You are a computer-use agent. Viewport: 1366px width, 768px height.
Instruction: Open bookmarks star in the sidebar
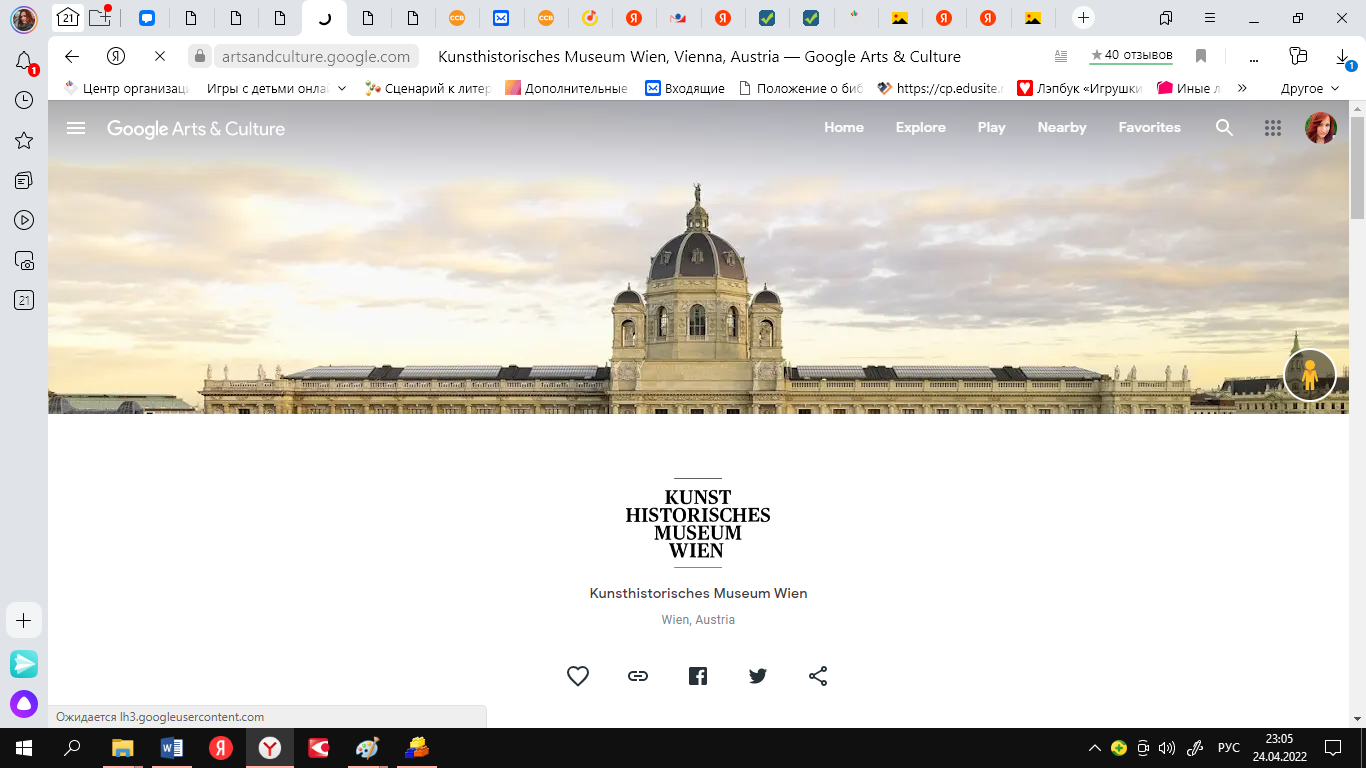(24, 140)
